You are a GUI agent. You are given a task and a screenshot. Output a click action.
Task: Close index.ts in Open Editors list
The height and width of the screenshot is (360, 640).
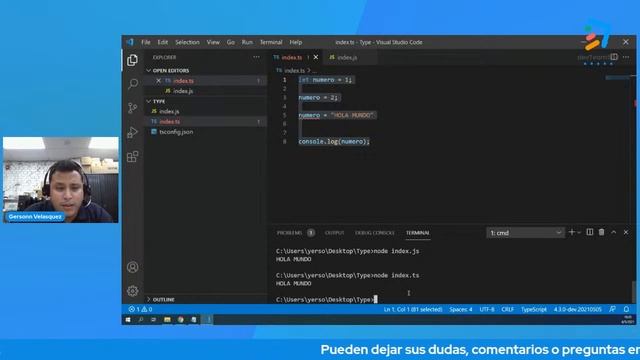[x=158, y=81]
